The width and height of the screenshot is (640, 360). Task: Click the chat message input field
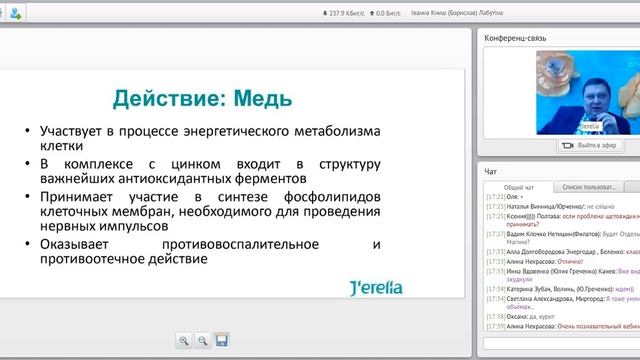pos(562,343)
